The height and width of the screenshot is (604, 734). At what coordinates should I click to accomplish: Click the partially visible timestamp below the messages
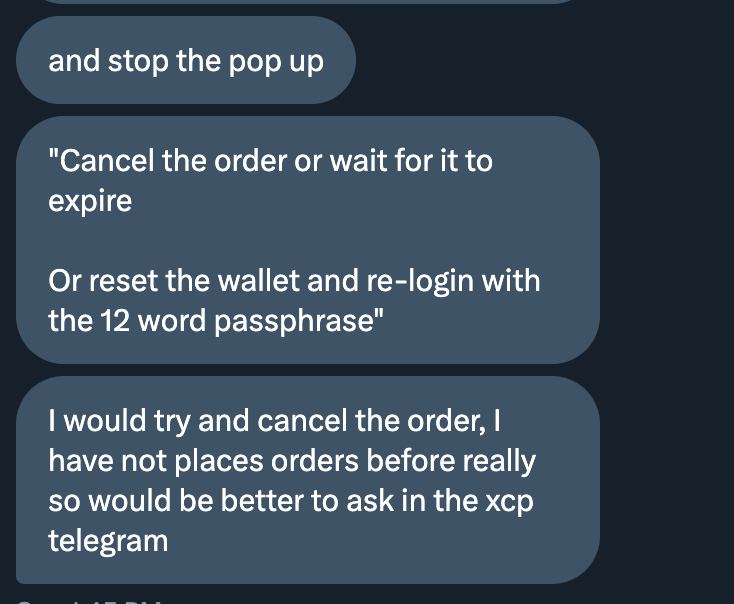click(x=89, y=600)
